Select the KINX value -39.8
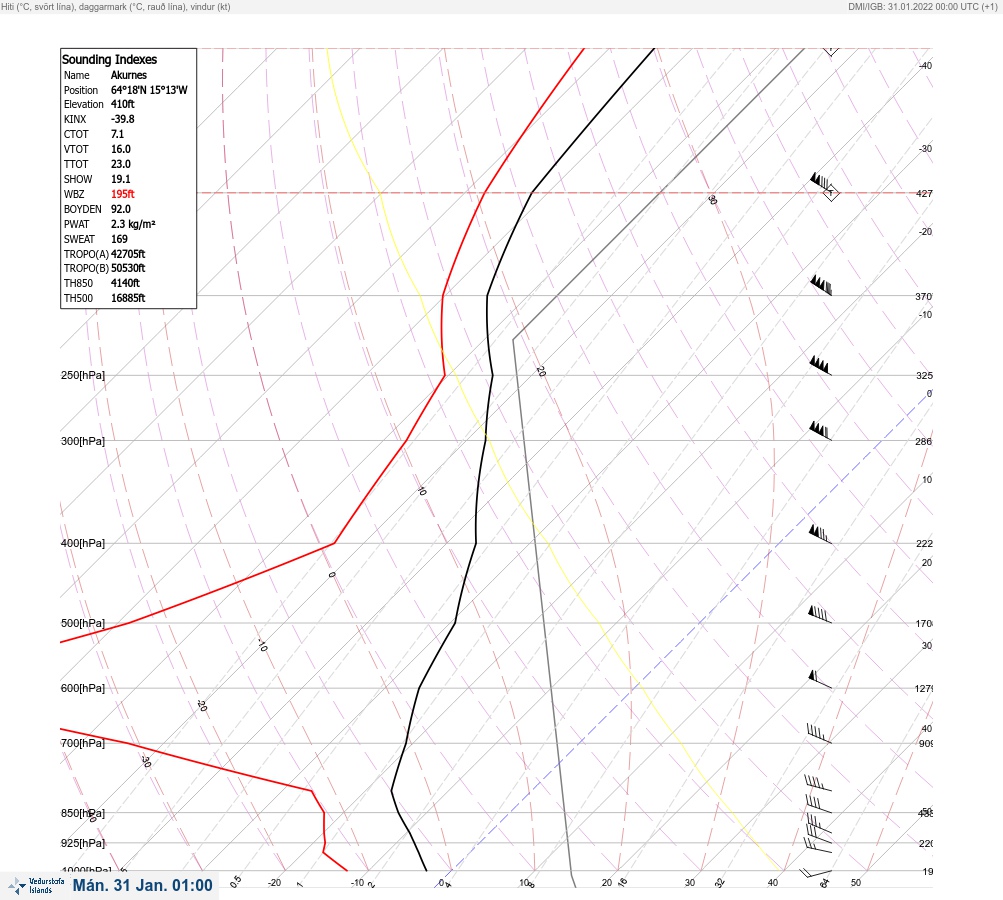 tap(123, 119)
